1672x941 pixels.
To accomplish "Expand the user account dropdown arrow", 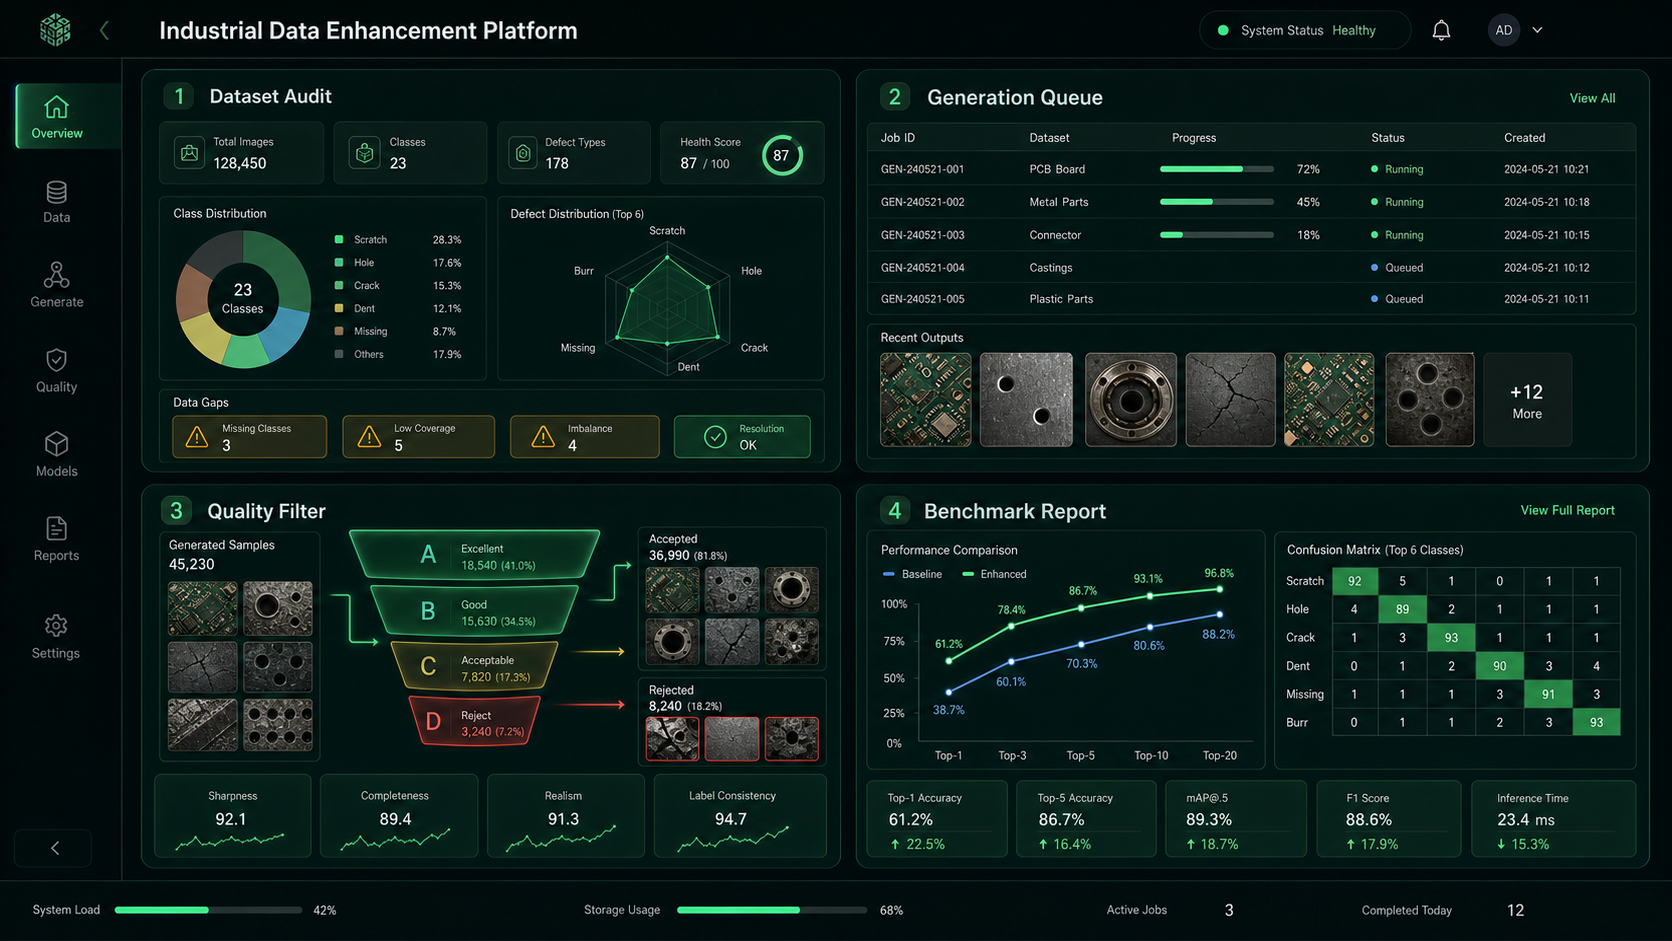I will point(1537,30).
